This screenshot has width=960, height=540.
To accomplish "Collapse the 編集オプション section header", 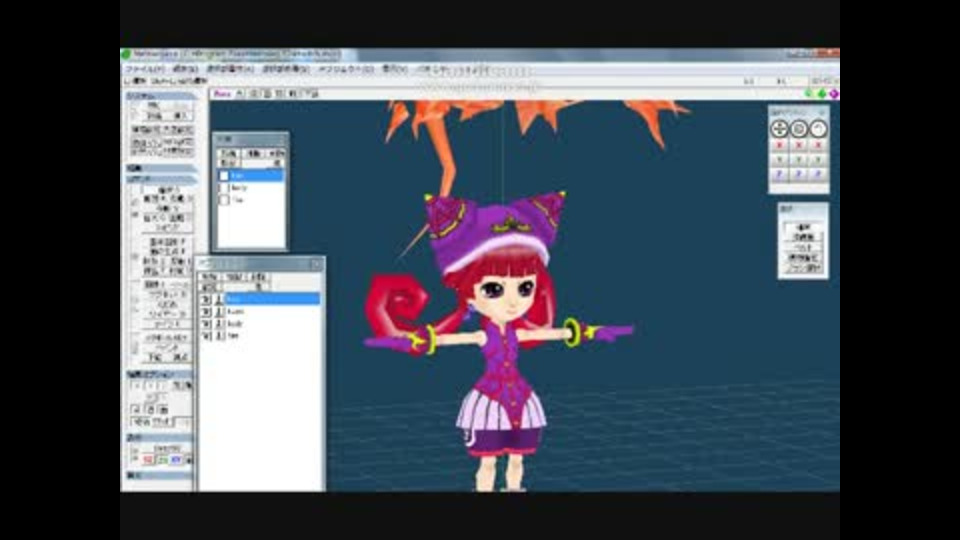I will tap(159, 373).
